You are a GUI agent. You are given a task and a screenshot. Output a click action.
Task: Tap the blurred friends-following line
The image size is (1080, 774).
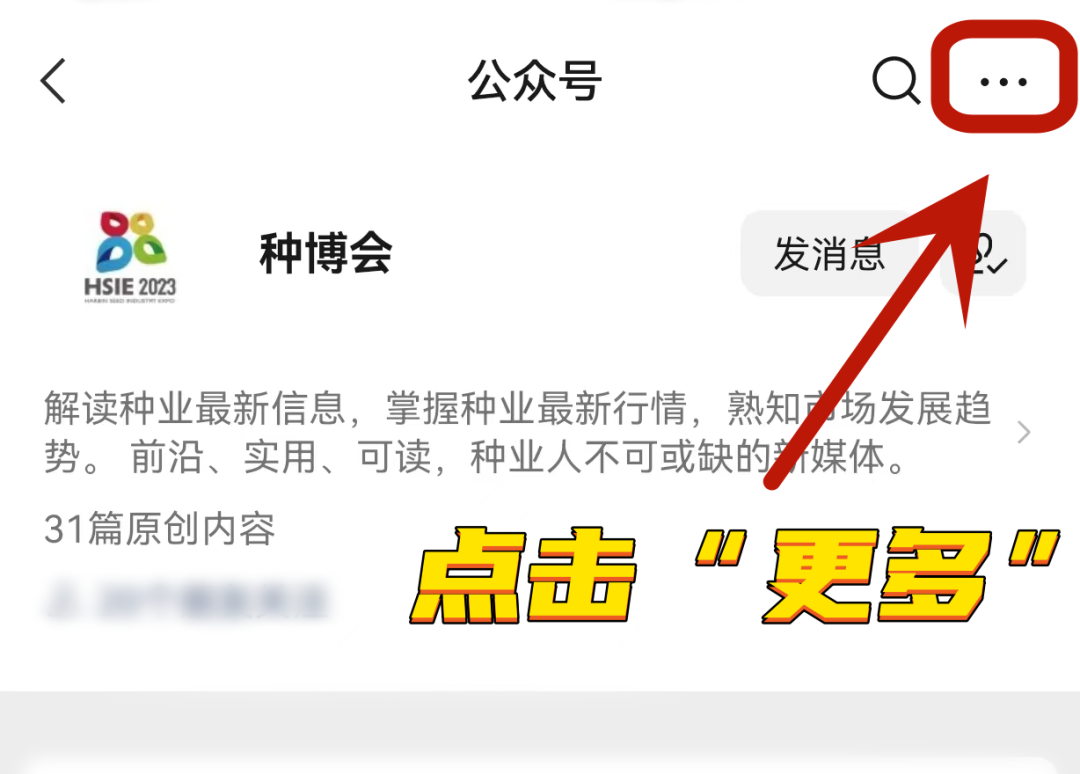[187, 601]
